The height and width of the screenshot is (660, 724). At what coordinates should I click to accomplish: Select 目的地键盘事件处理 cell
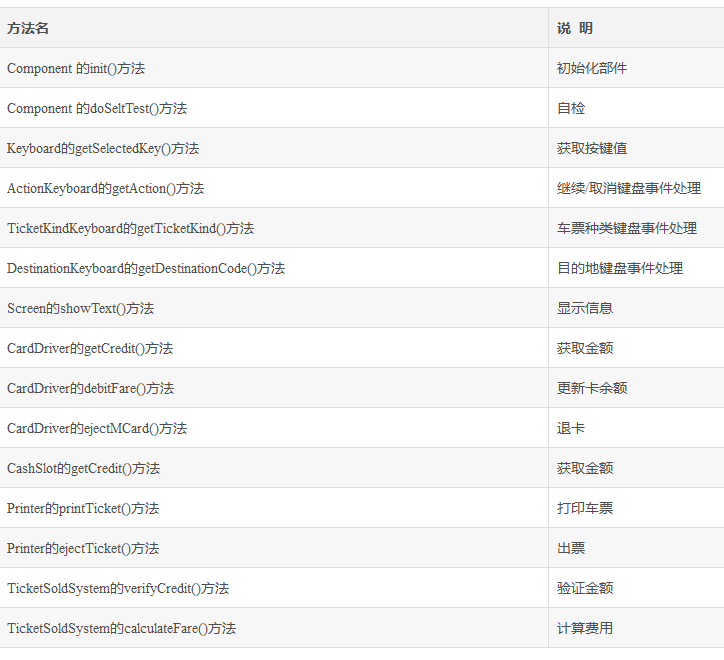(x=636, y=268)
